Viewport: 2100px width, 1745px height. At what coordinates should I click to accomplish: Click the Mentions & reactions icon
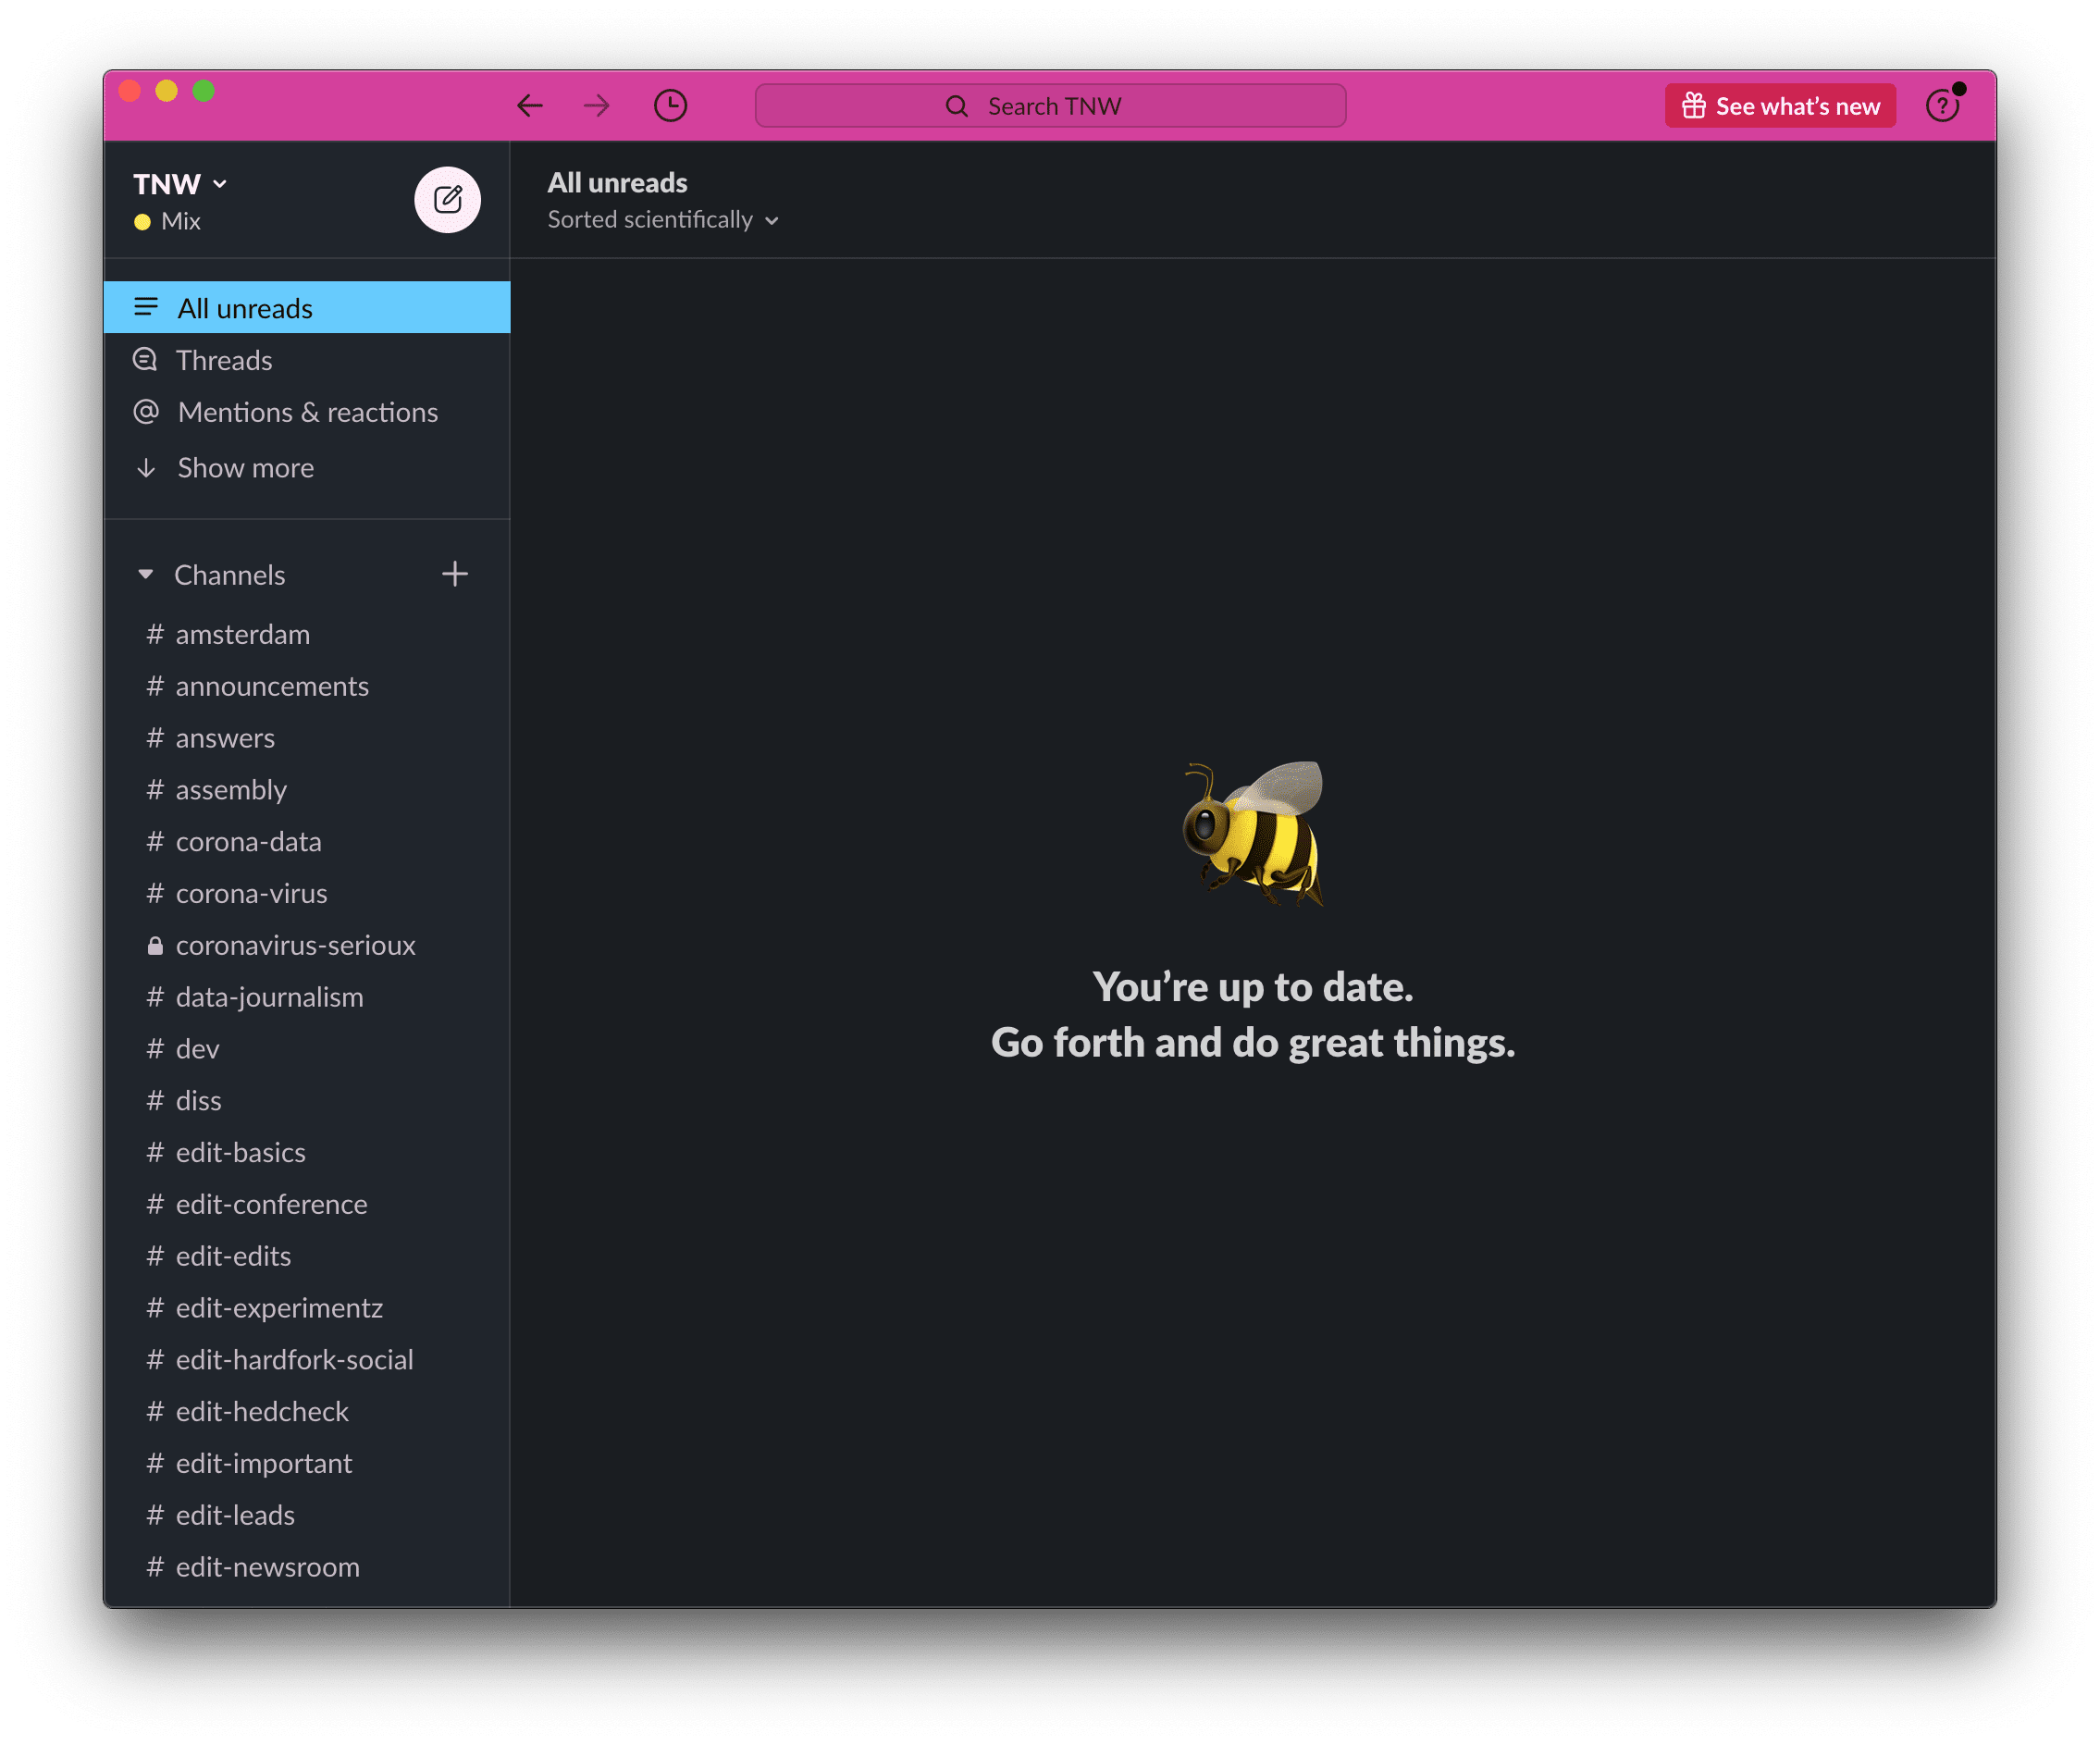(x=146, y=414)
